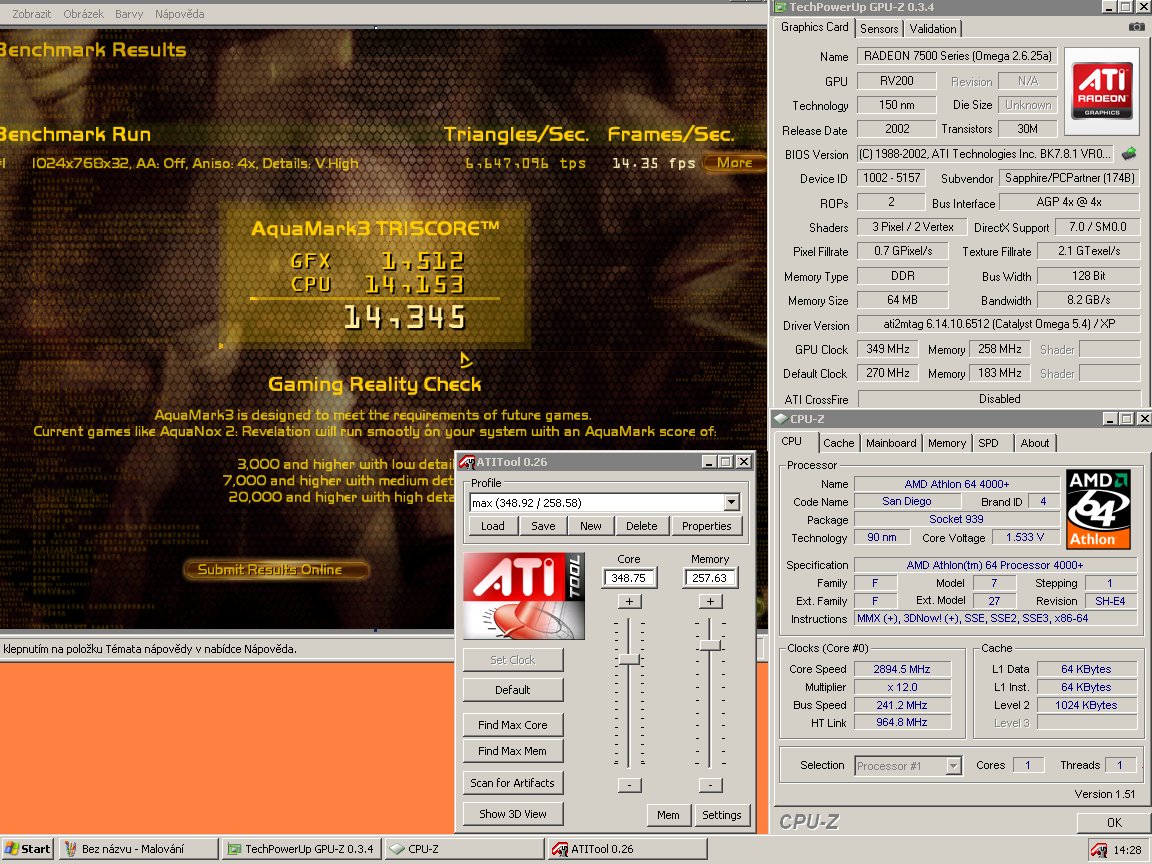Click the Properties button in ATITool
The image size is (1152, 864).
pos(706,526)
